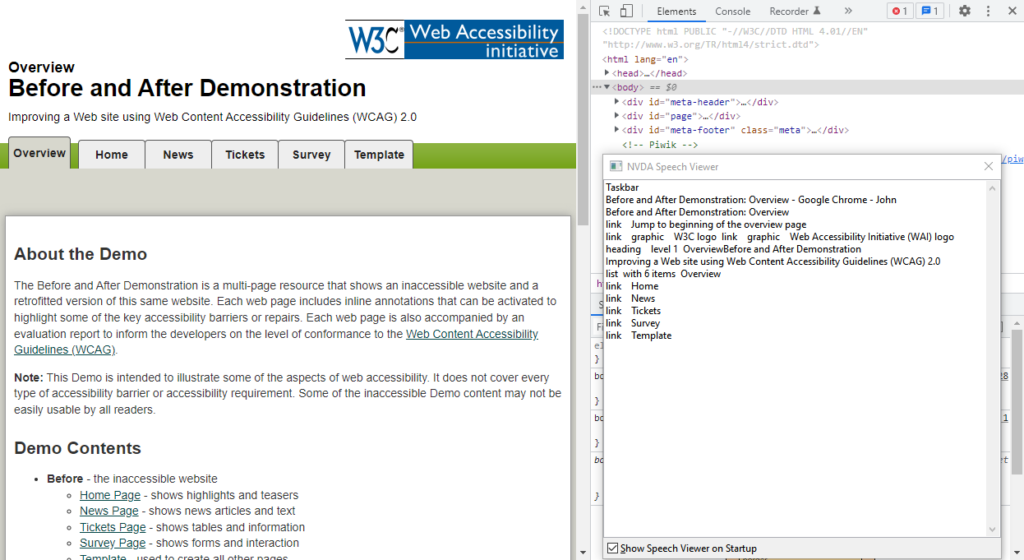
Task: Open the News navigation tab
Action: point(178,155)
